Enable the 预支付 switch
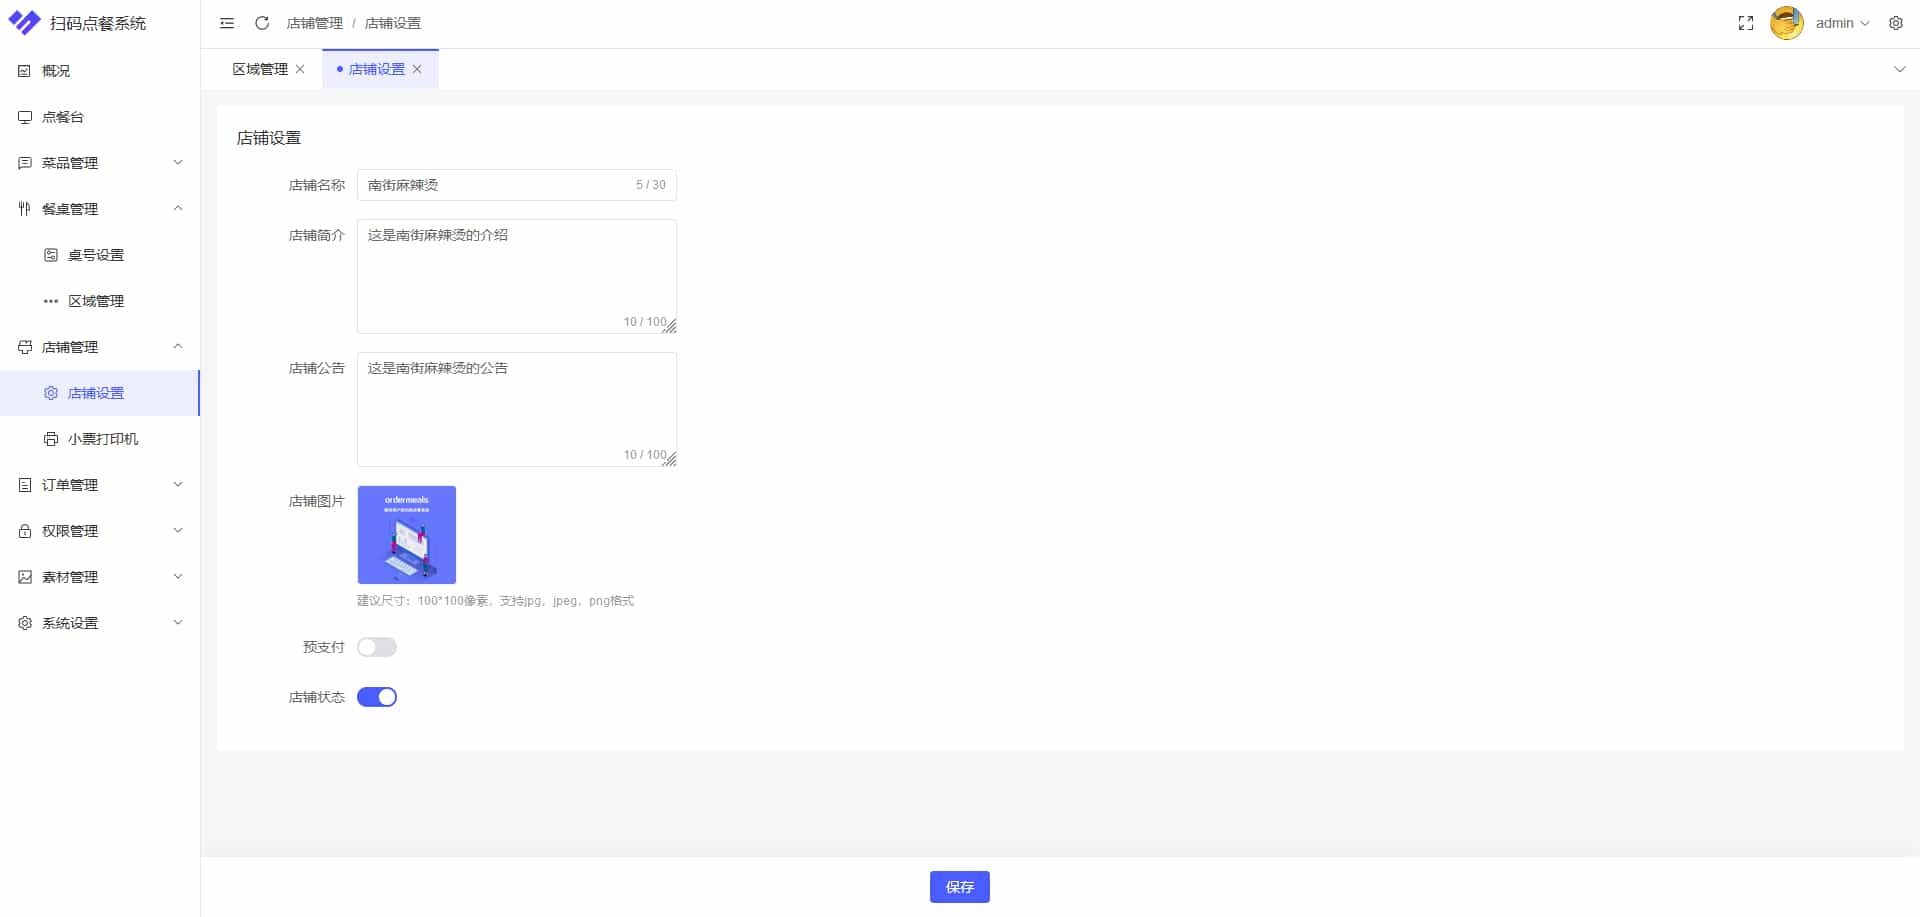 [377, 647]
